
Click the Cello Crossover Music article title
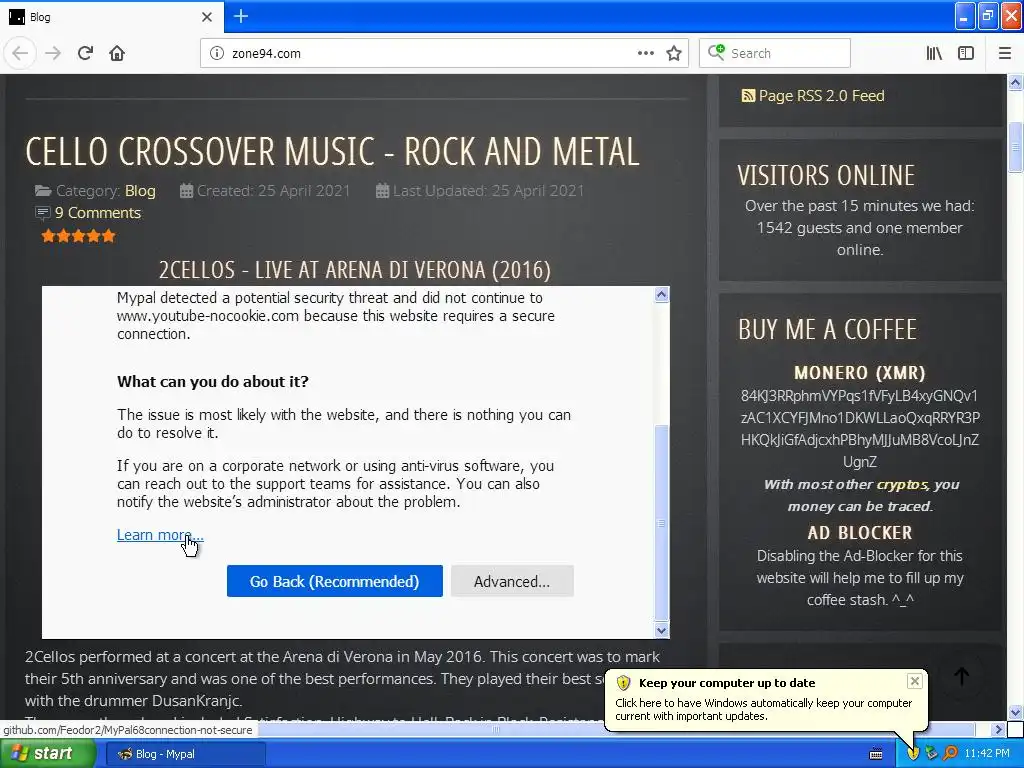tap(332, 152)
